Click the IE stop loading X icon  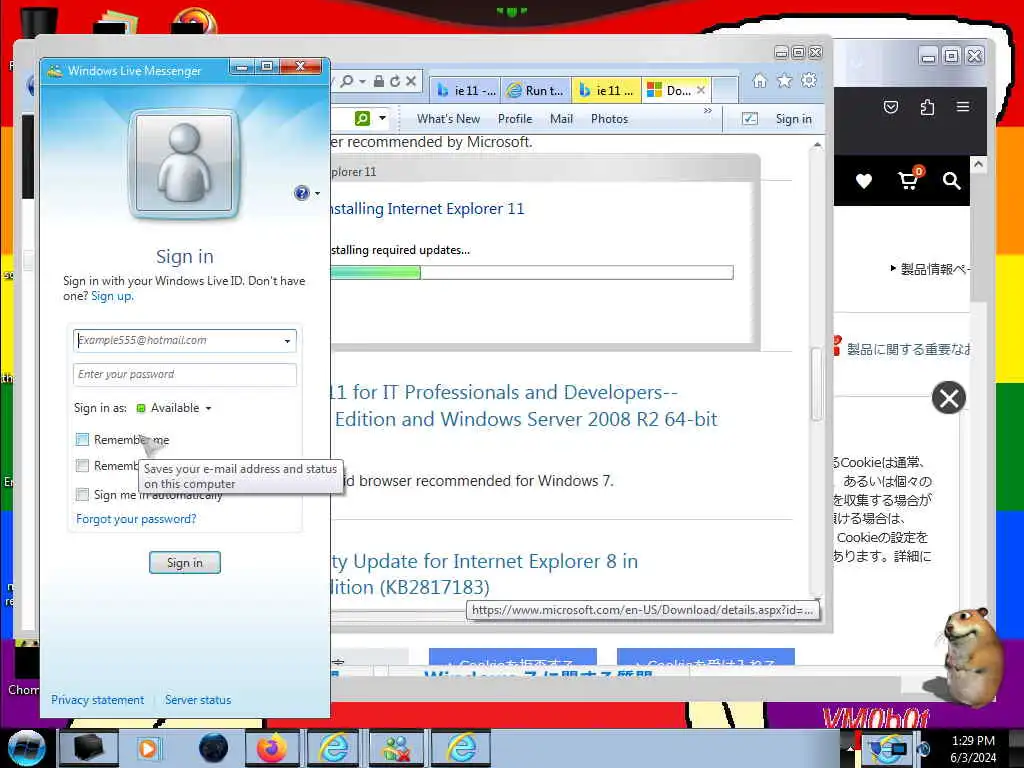click(x=411, y=81)
